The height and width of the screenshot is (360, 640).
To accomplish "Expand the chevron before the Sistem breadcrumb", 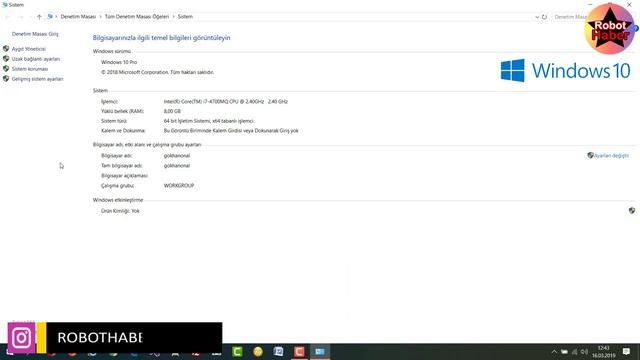I will tap(173, 17).
